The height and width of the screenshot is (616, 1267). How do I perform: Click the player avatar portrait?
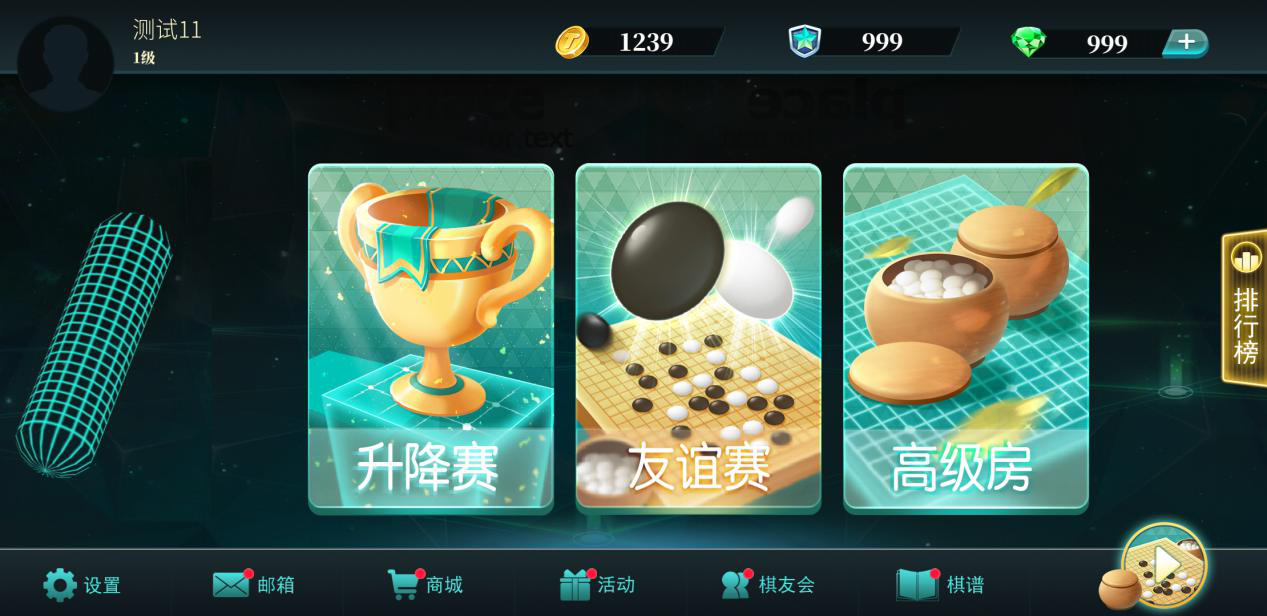pyautogui.click(x=66, y=64)
